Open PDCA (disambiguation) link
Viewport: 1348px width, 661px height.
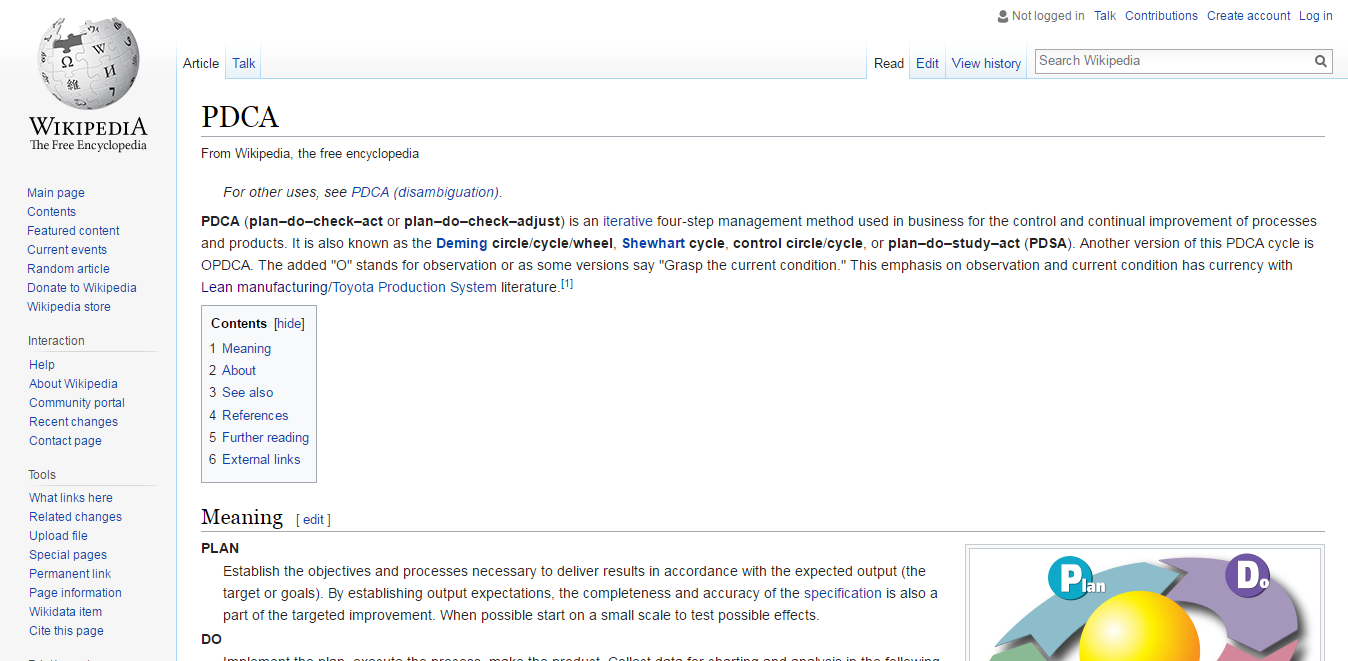(x=425, y=192)
